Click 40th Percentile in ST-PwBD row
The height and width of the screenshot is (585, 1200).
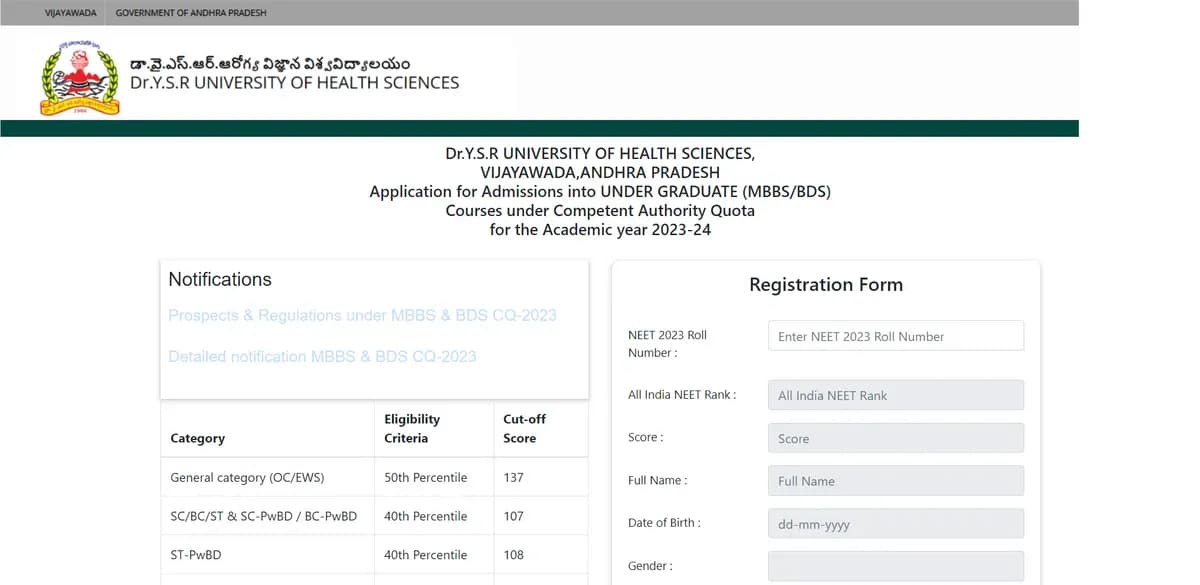coord(426,555)
